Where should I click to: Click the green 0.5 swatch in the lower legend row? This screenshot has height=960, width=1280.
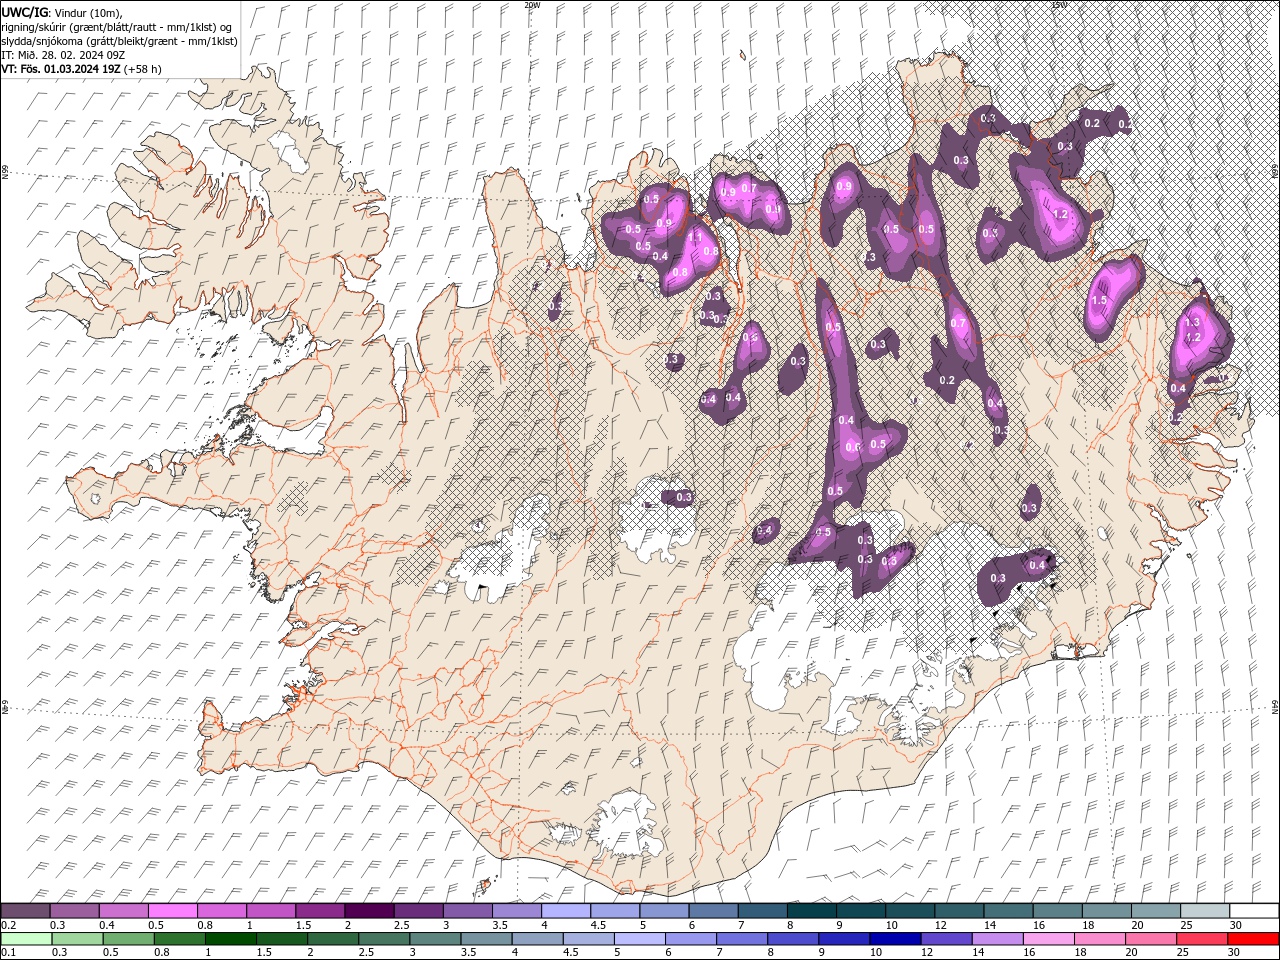pyautogui.click(x=127, y=939)
